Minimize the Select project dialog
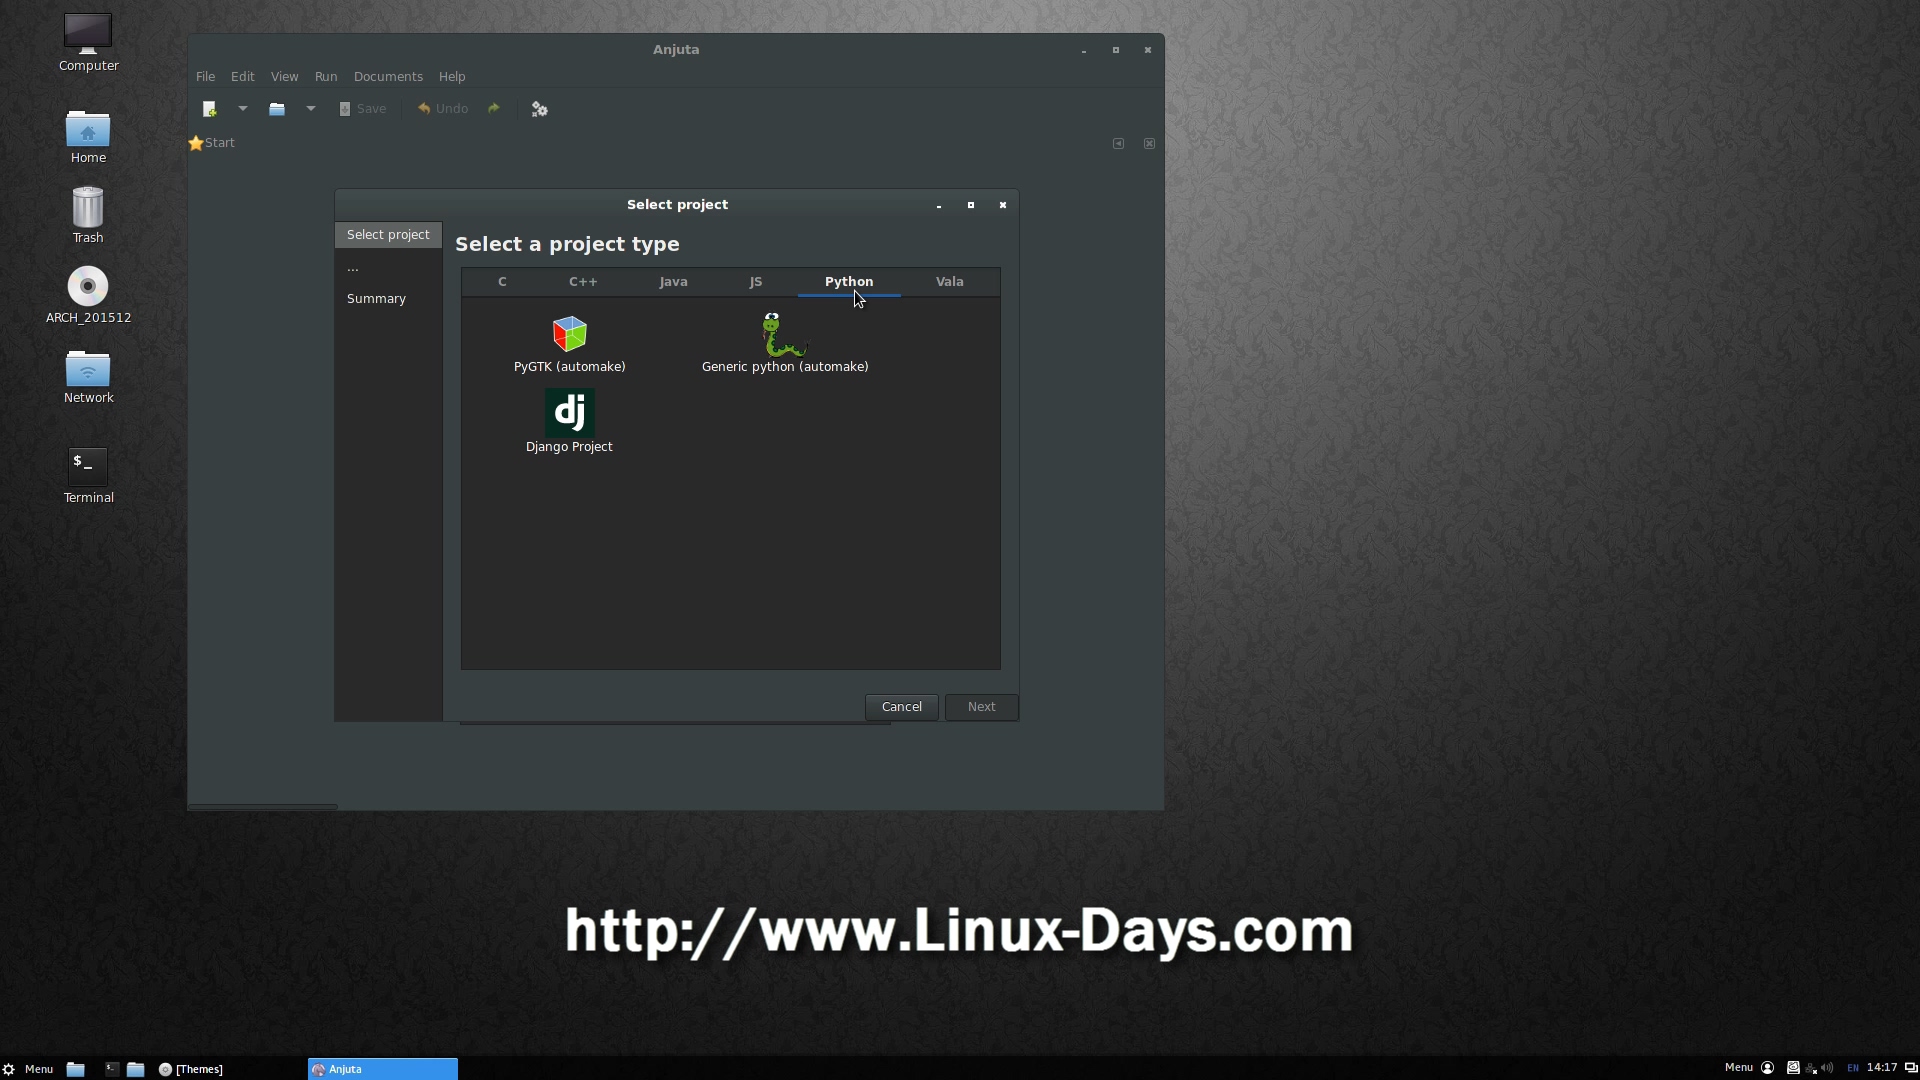Viewport: 1920px width, 1080px height. (939, 205)
